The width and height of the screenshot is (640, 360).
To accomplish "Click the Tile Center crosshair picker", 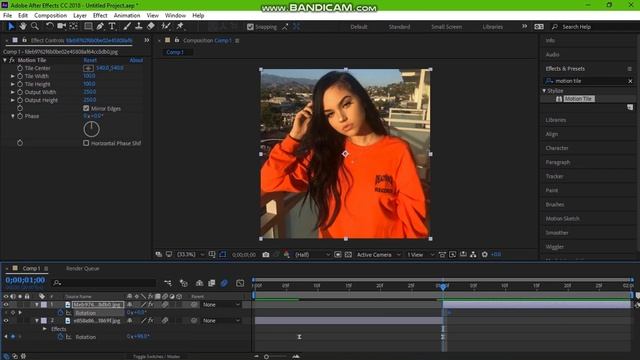I will click(88, 68).
